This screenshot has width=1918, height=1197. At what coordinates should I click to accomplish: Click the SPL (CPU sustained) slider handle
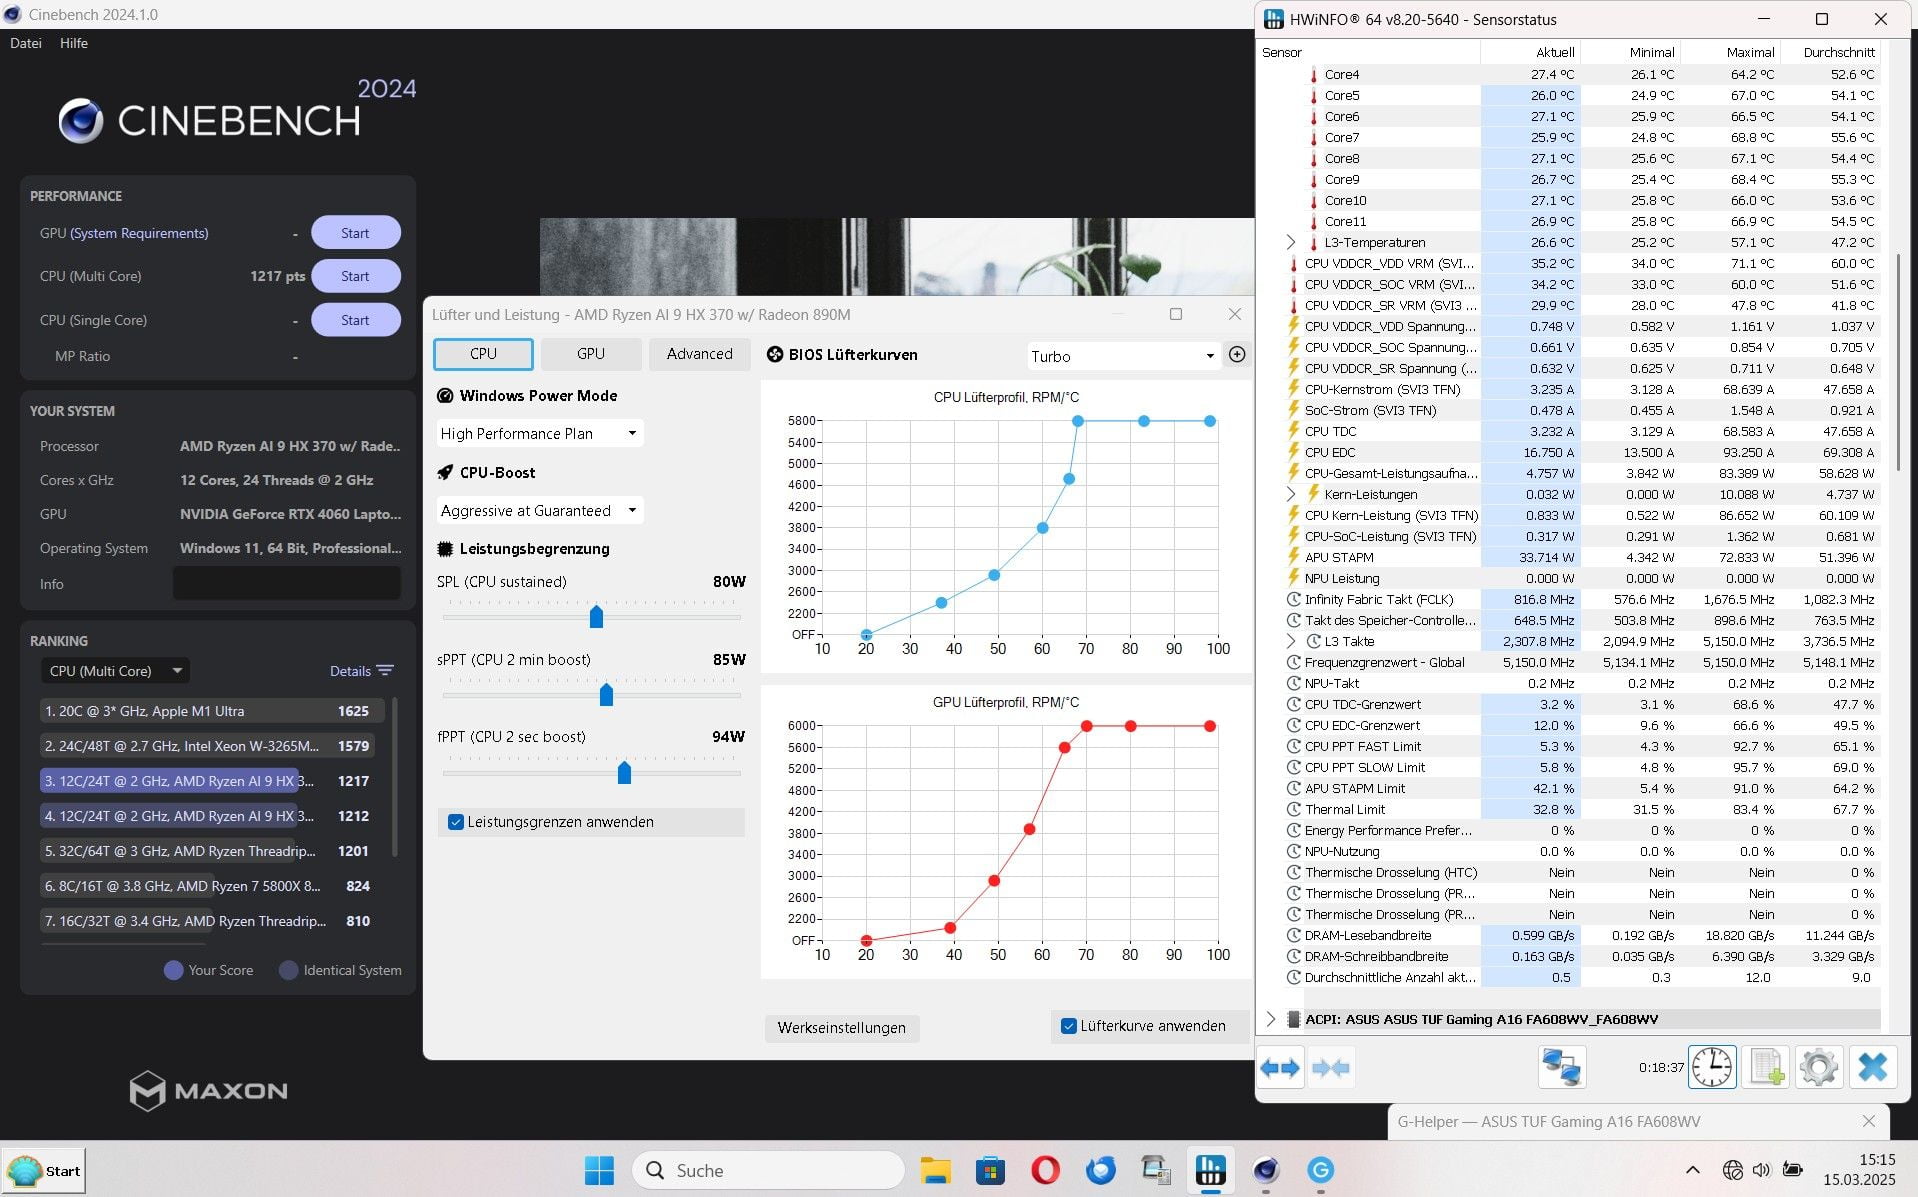[x=596, y=616]
